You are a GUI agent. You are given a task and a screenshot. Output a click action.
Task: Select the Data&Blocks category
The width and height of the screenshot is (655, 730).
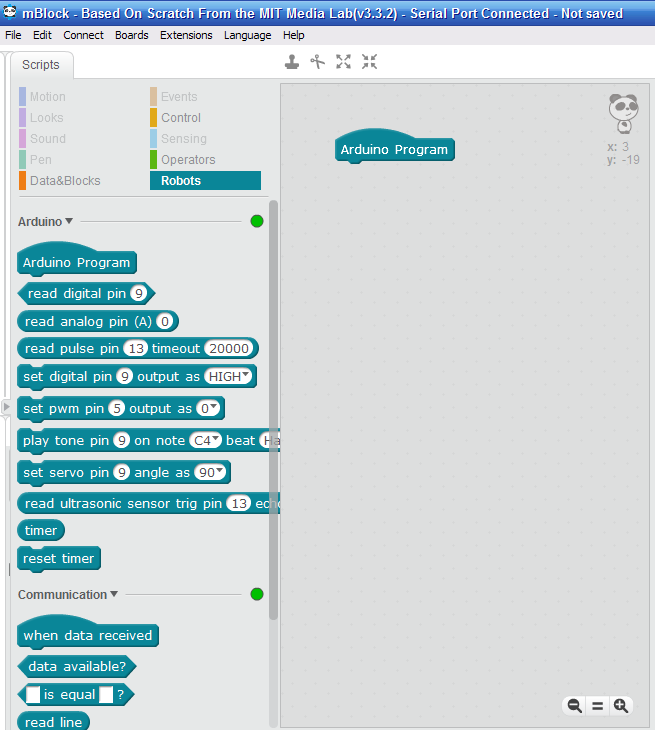click(65, 181)
